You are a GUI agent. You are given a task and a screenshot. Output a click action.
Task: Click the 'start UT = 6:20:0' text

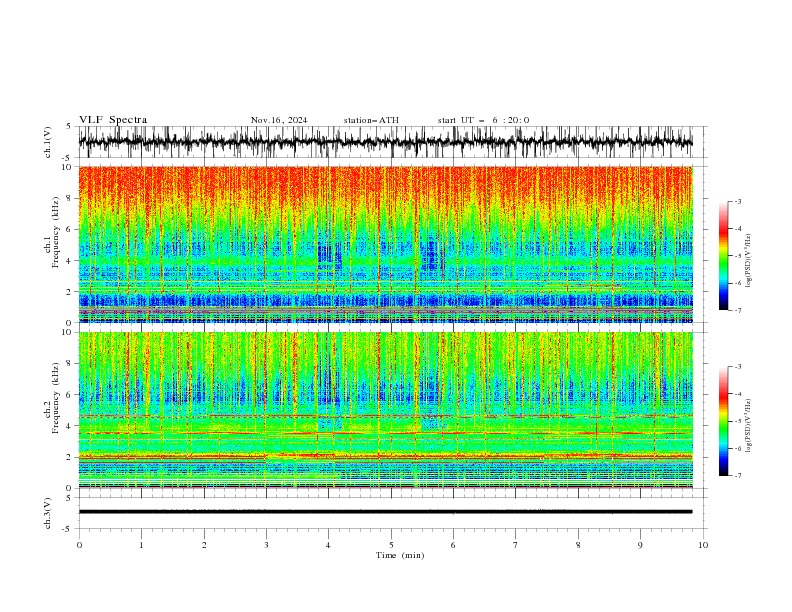(483, 120)
